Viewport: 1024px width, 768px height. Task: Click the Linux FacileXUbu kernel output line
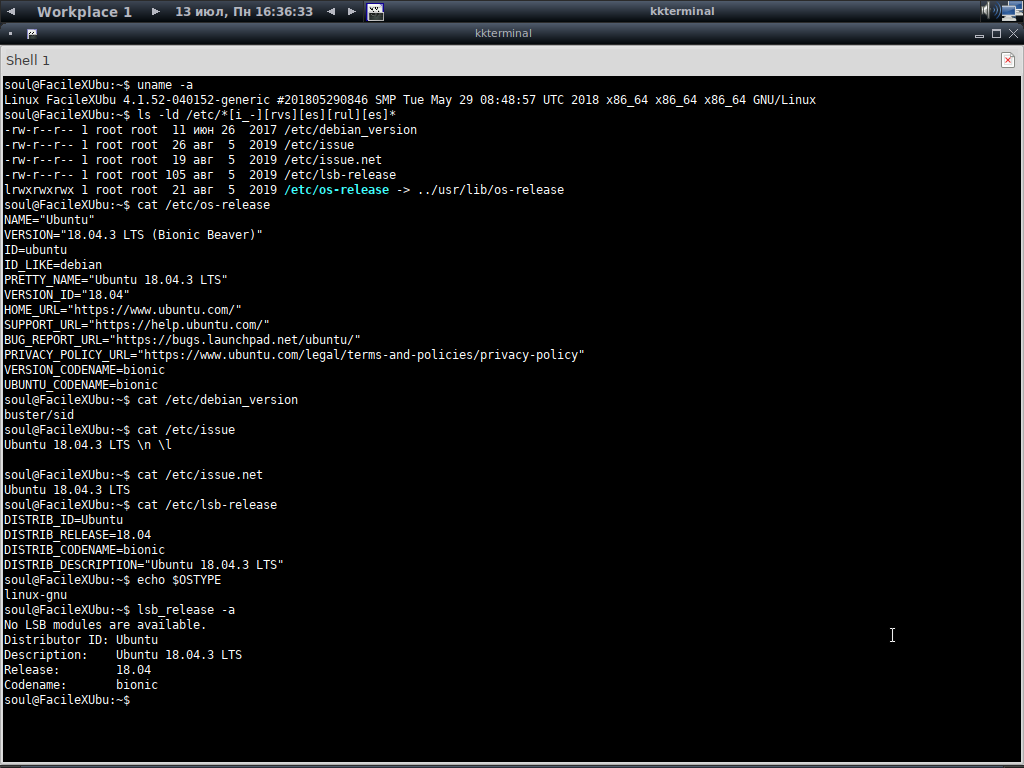(x=410, y=100)
